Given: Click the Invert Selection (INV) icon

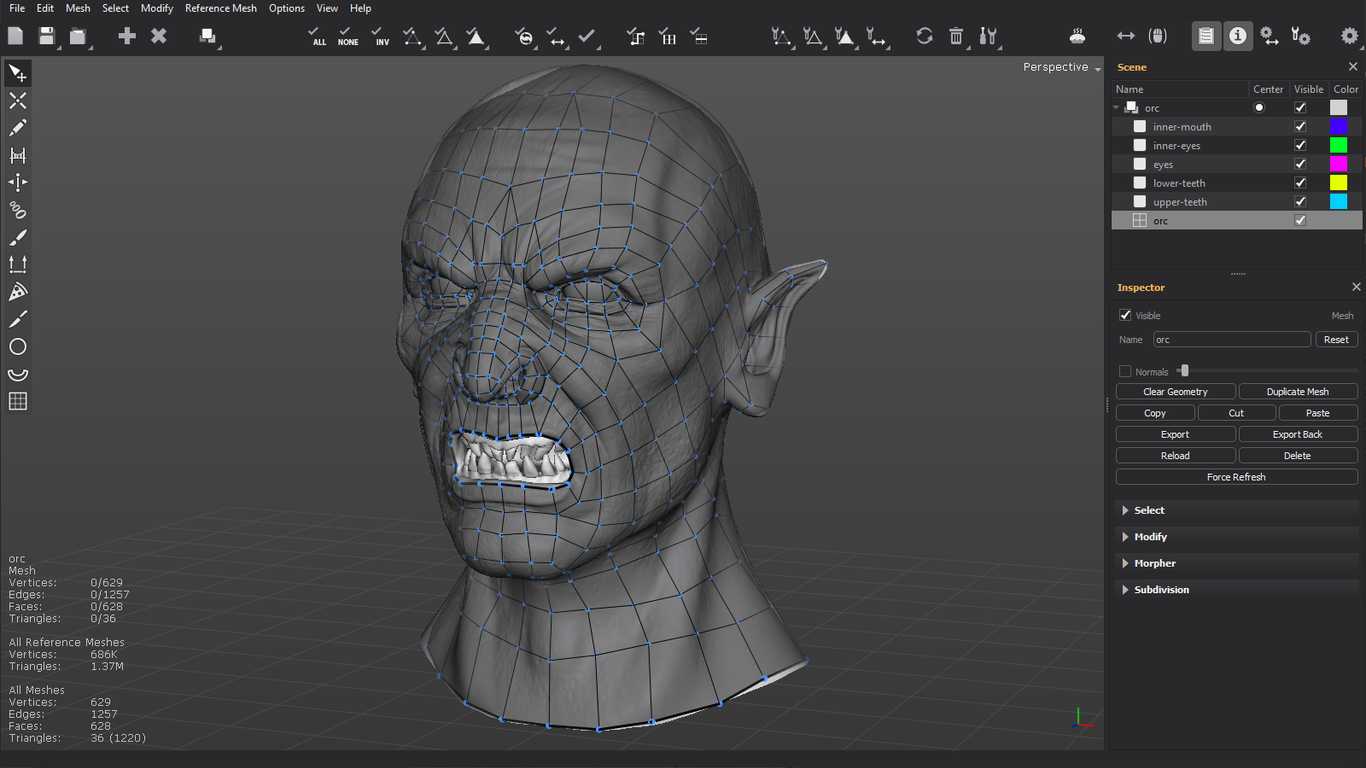Looking at the screenshot, I should tap(380, 36).
